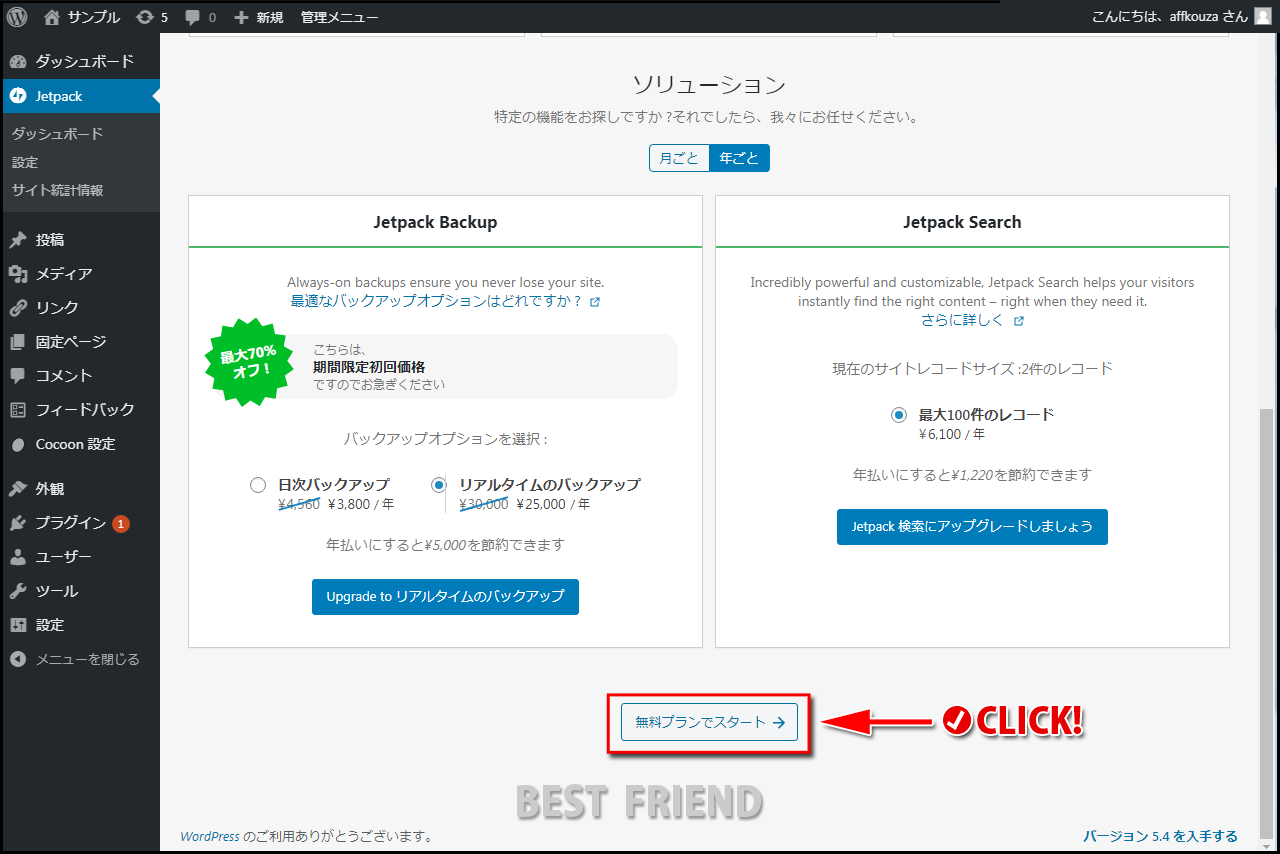Open account greeting こんにちは、affkouza さん

pos(1170,16)
